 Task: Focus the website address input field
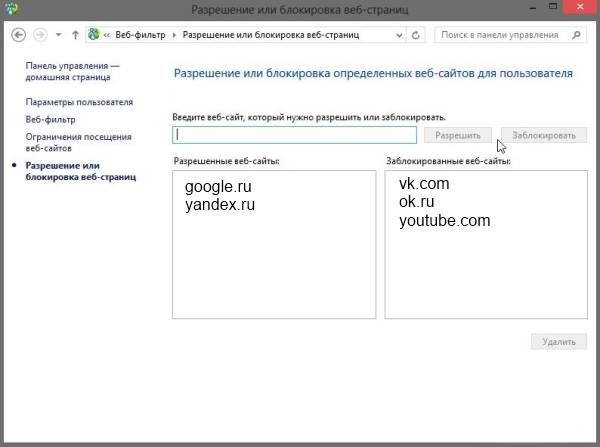(294, 135)
